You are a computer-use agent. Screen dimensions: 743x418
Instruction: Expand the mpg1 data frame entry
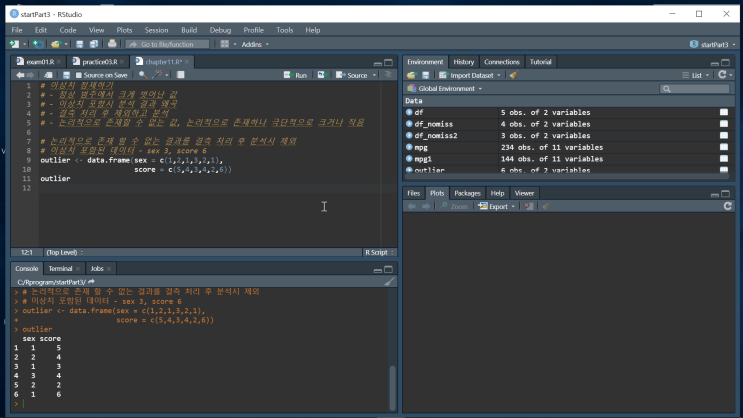(x=409, y=159)
